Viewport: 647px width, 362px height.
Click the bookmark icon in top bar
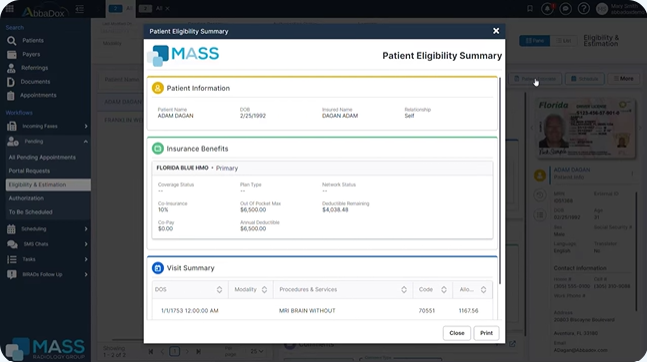pyautogui.click(x=530, y=8)
